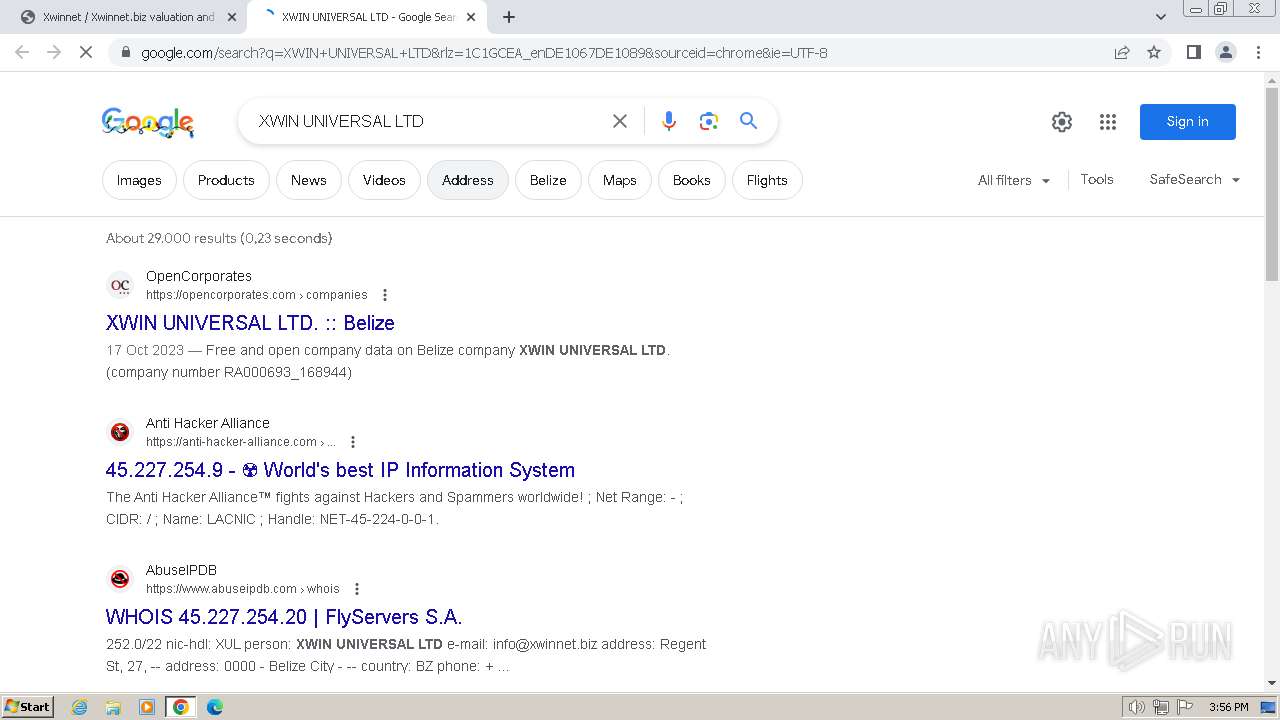Open 45.227.254.9 World's best IP result

pyautogui.click(x=340, y=470)
